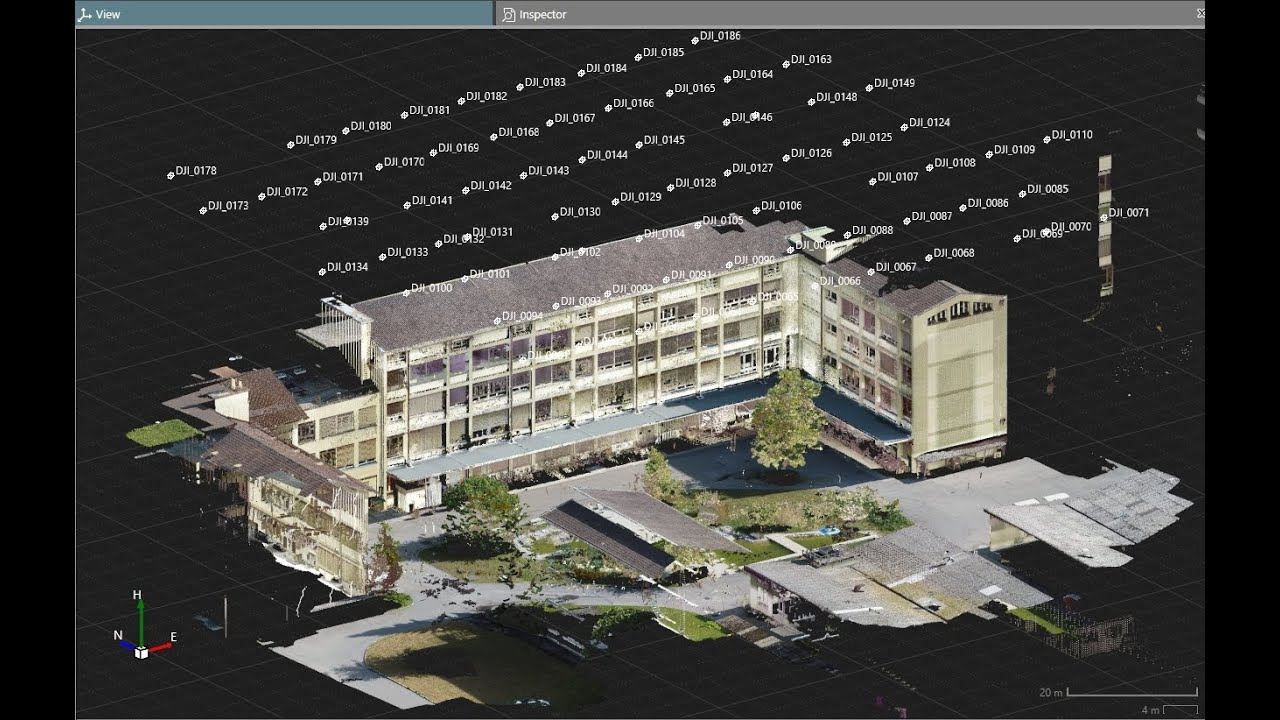1280x720 pixels.
Task: Click the DJI_0170 camera label
Action: pos(405,161)
